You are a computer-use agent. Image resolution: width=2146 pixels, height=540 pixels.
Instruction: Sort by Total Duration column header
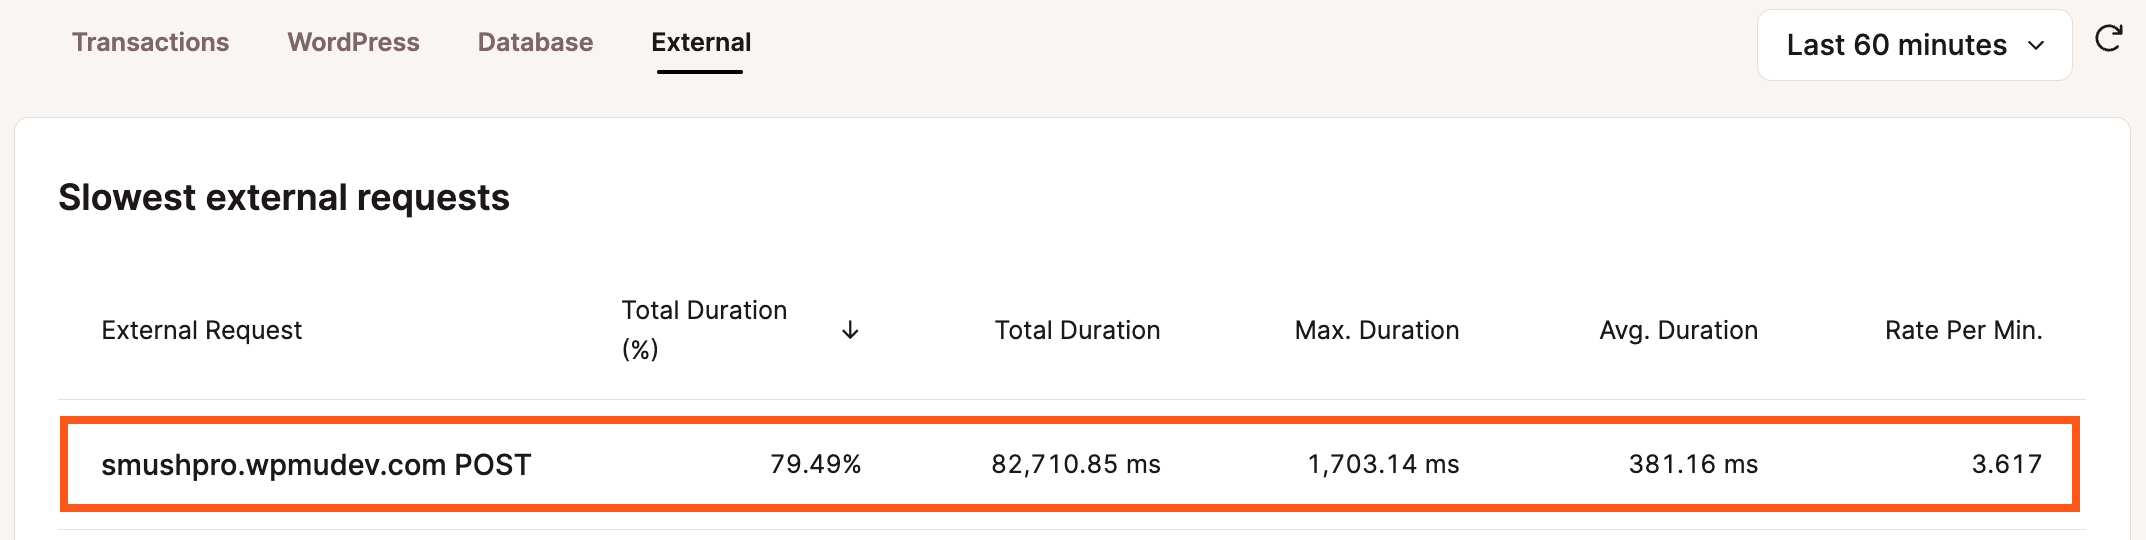pos(1077,330)
